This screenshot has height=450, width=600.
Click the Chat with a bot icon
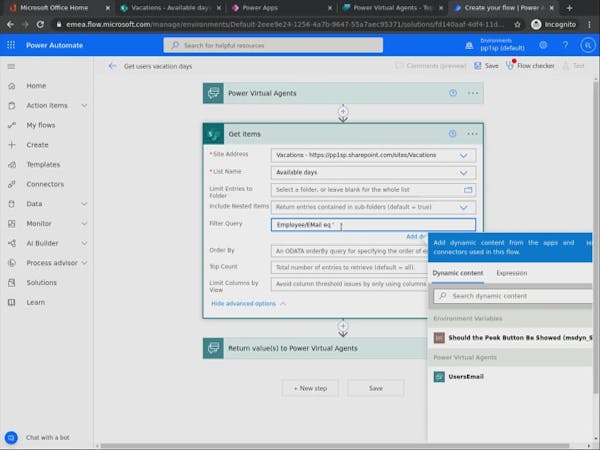pyautogui.click(x=11, y=437)
